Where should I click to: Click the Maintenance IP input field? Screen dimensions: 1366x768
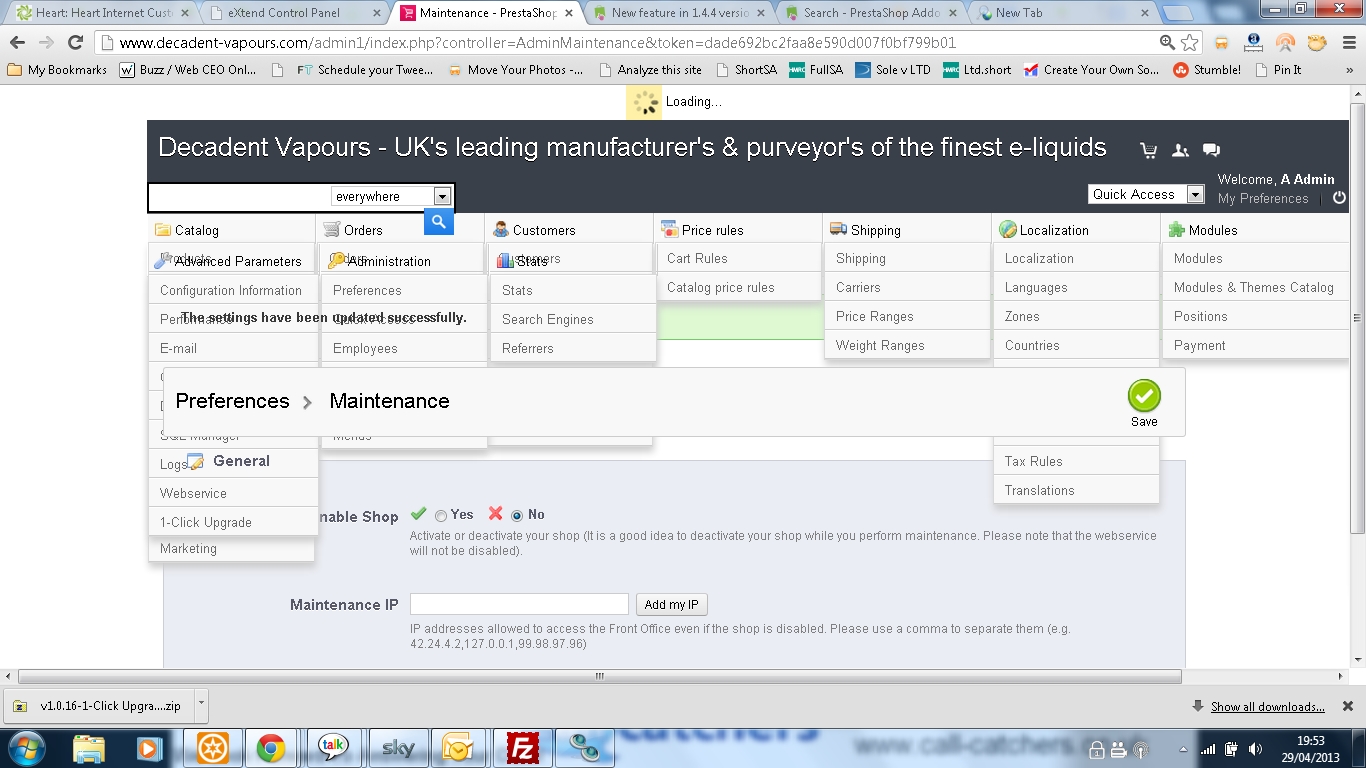pyautogui.click(x=519, y=604)
